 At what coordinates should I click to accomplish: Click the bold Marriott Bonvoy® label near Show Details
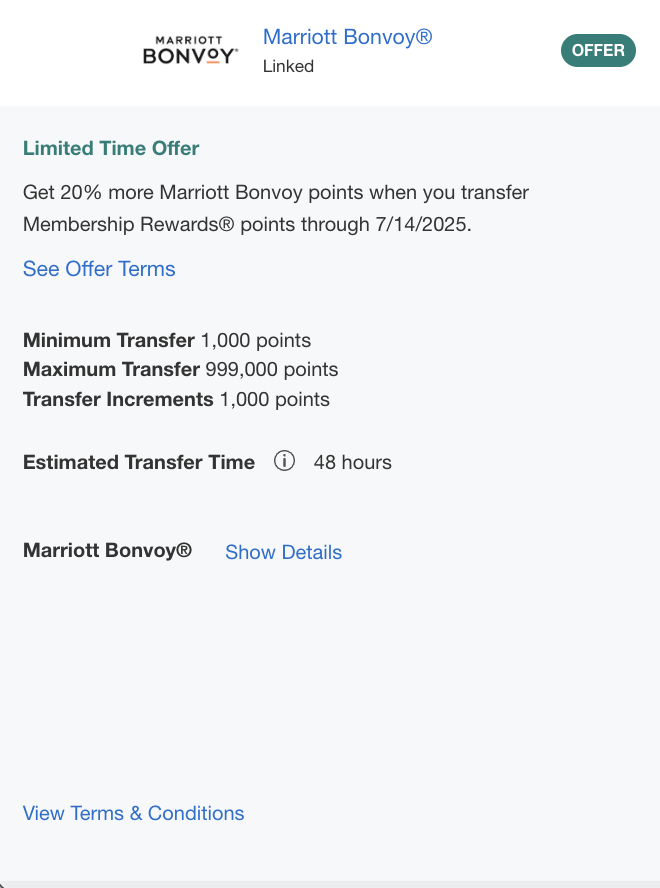(x=107, y=550)
